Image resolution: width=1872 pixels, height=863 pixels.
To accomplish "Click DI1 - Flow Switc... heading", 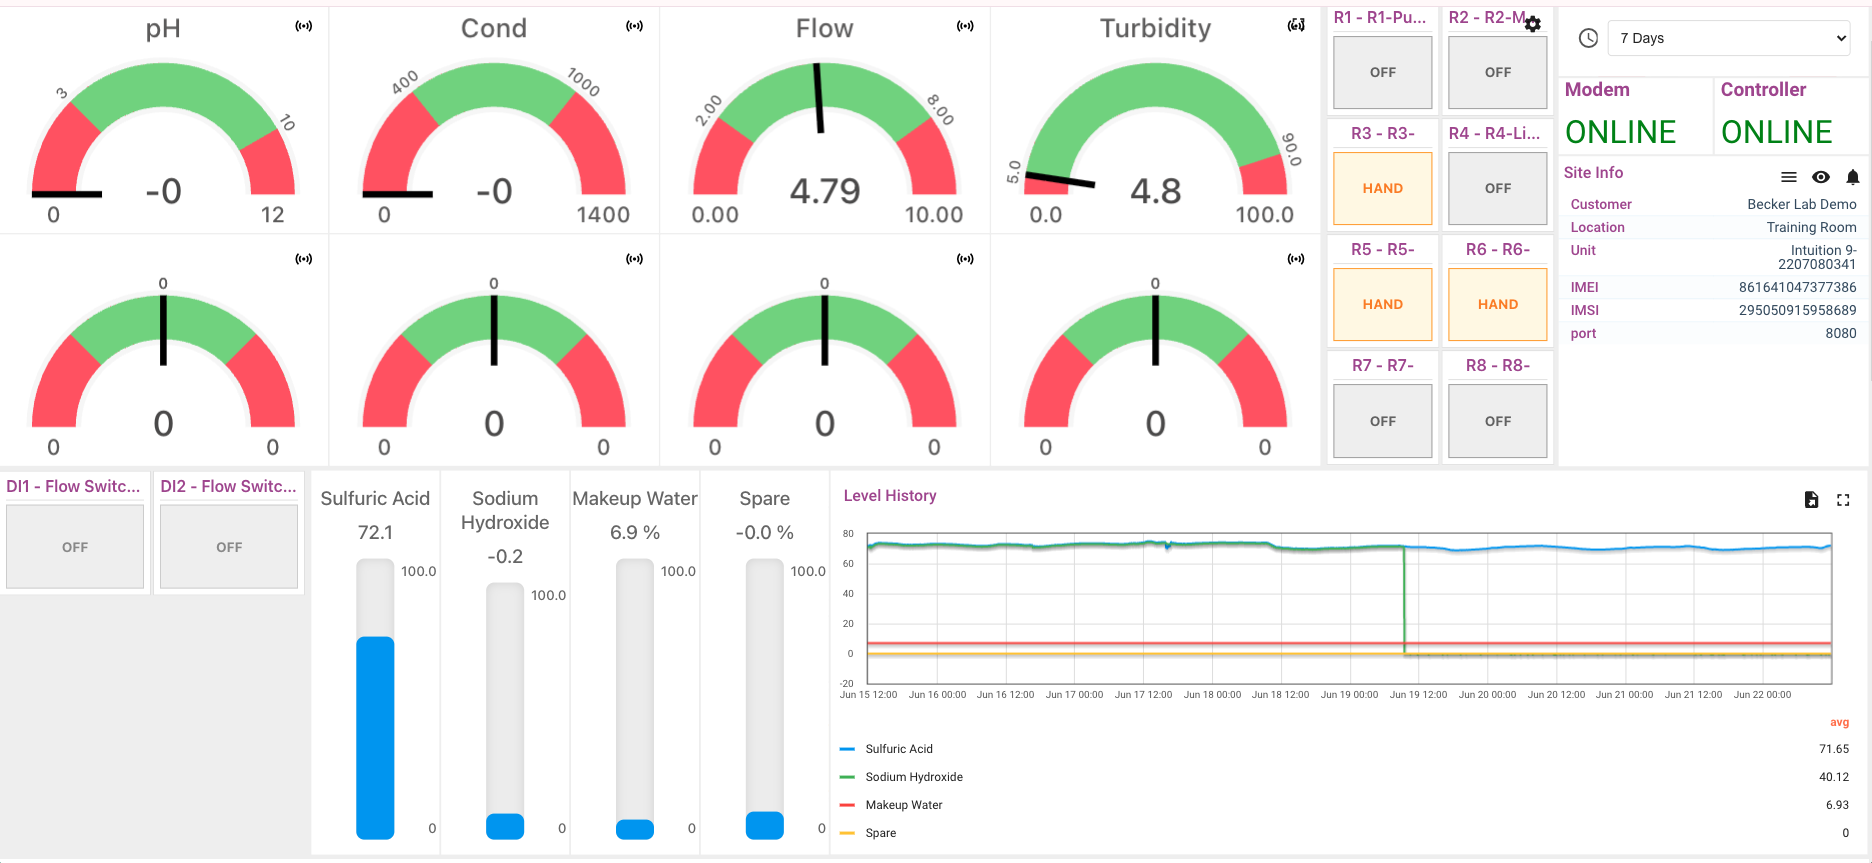I will tap(73, 486).
